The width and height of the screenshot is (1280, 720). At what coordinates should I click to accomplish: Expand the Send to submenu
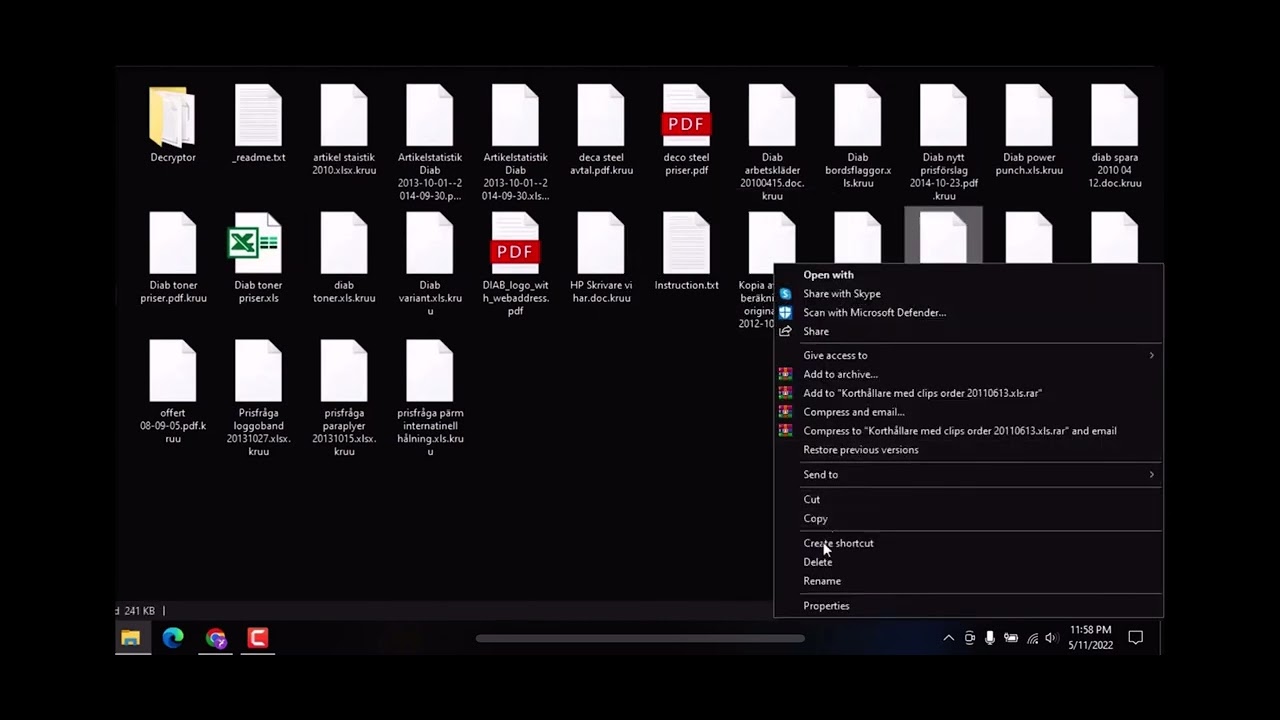[967, 475]
